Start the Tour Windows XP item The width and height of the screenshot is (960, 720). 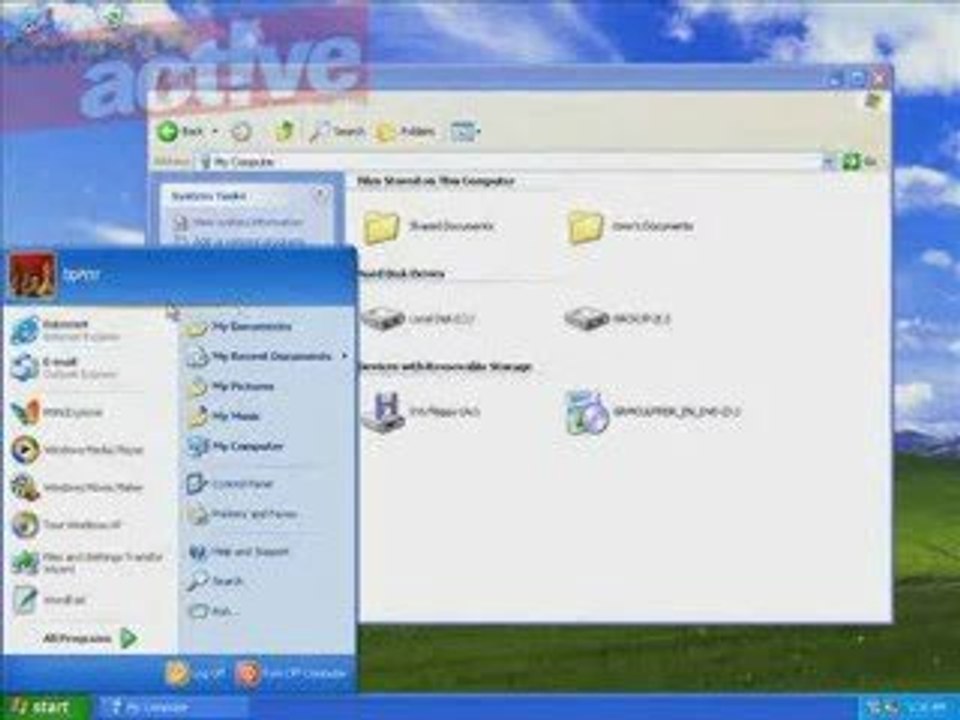pyautogui.click(x=66, y=525)
